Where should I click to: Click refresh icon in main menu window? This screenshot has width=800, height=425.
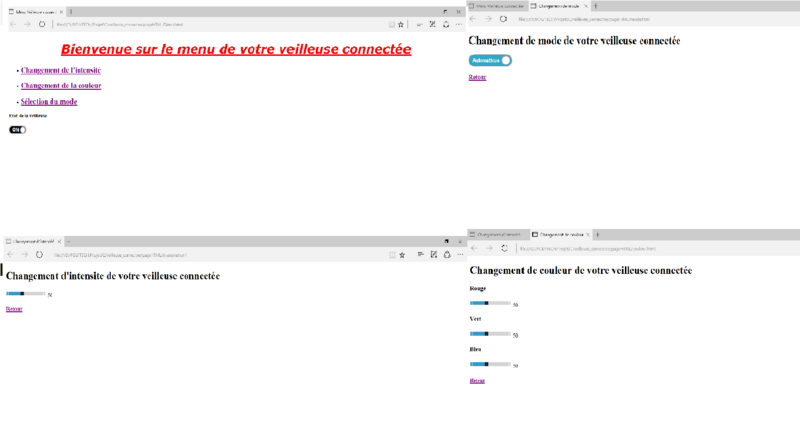click(42, 23)
